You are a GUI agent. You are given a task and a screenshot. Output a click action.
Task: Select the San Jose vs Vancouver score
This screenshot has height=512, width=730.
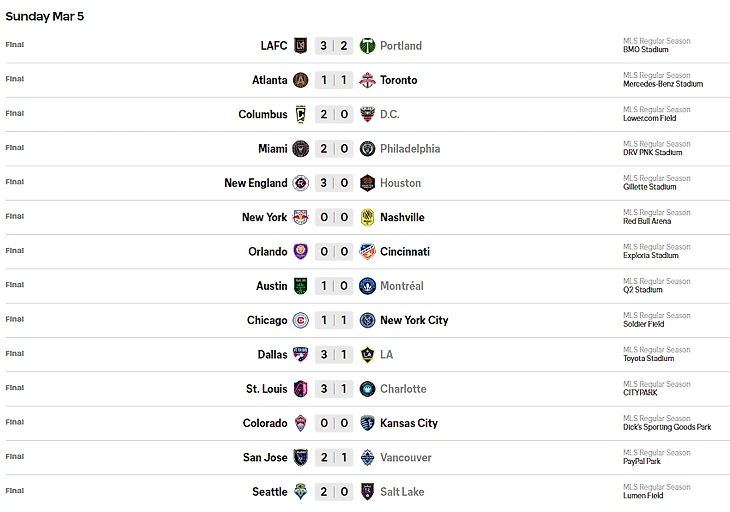pos(333,457)
